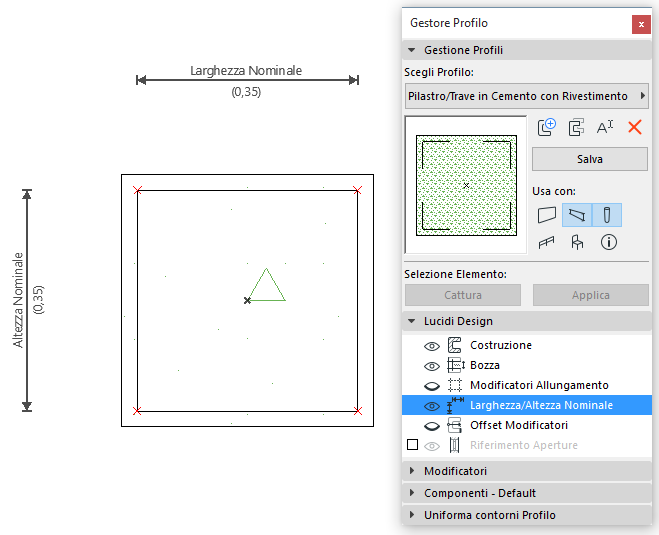
Task: Toggle Use with Column icon
Action: pos(606,215)
